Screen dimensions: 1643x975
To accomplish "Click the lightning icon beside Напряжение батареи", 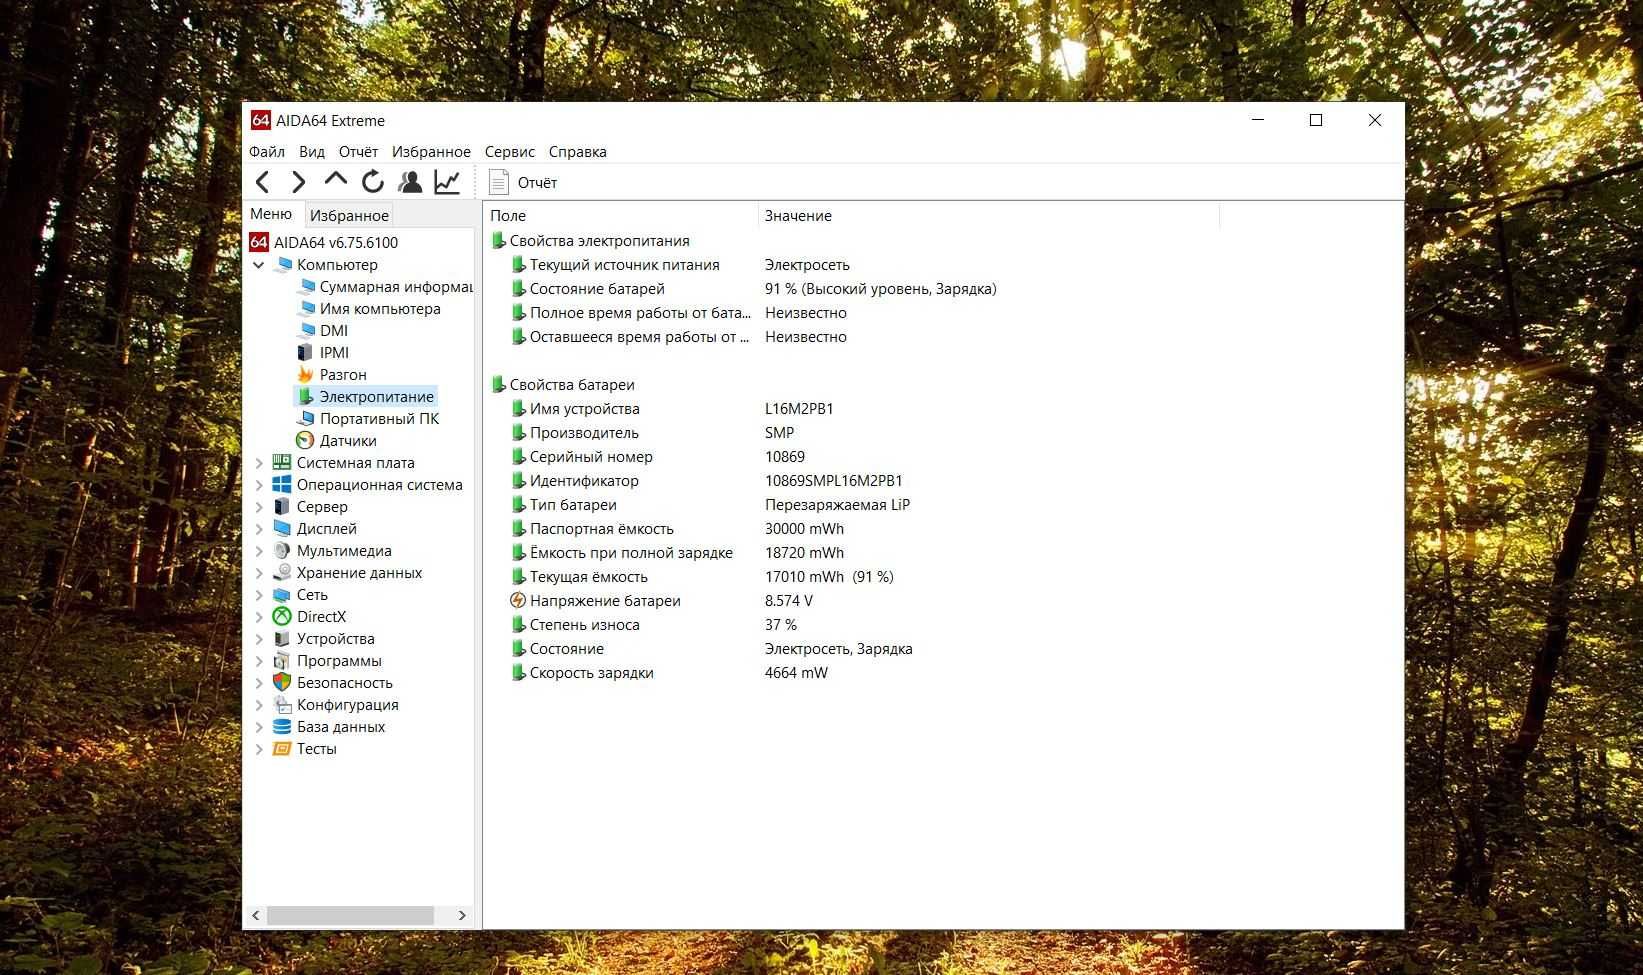I will coord(518,600).
